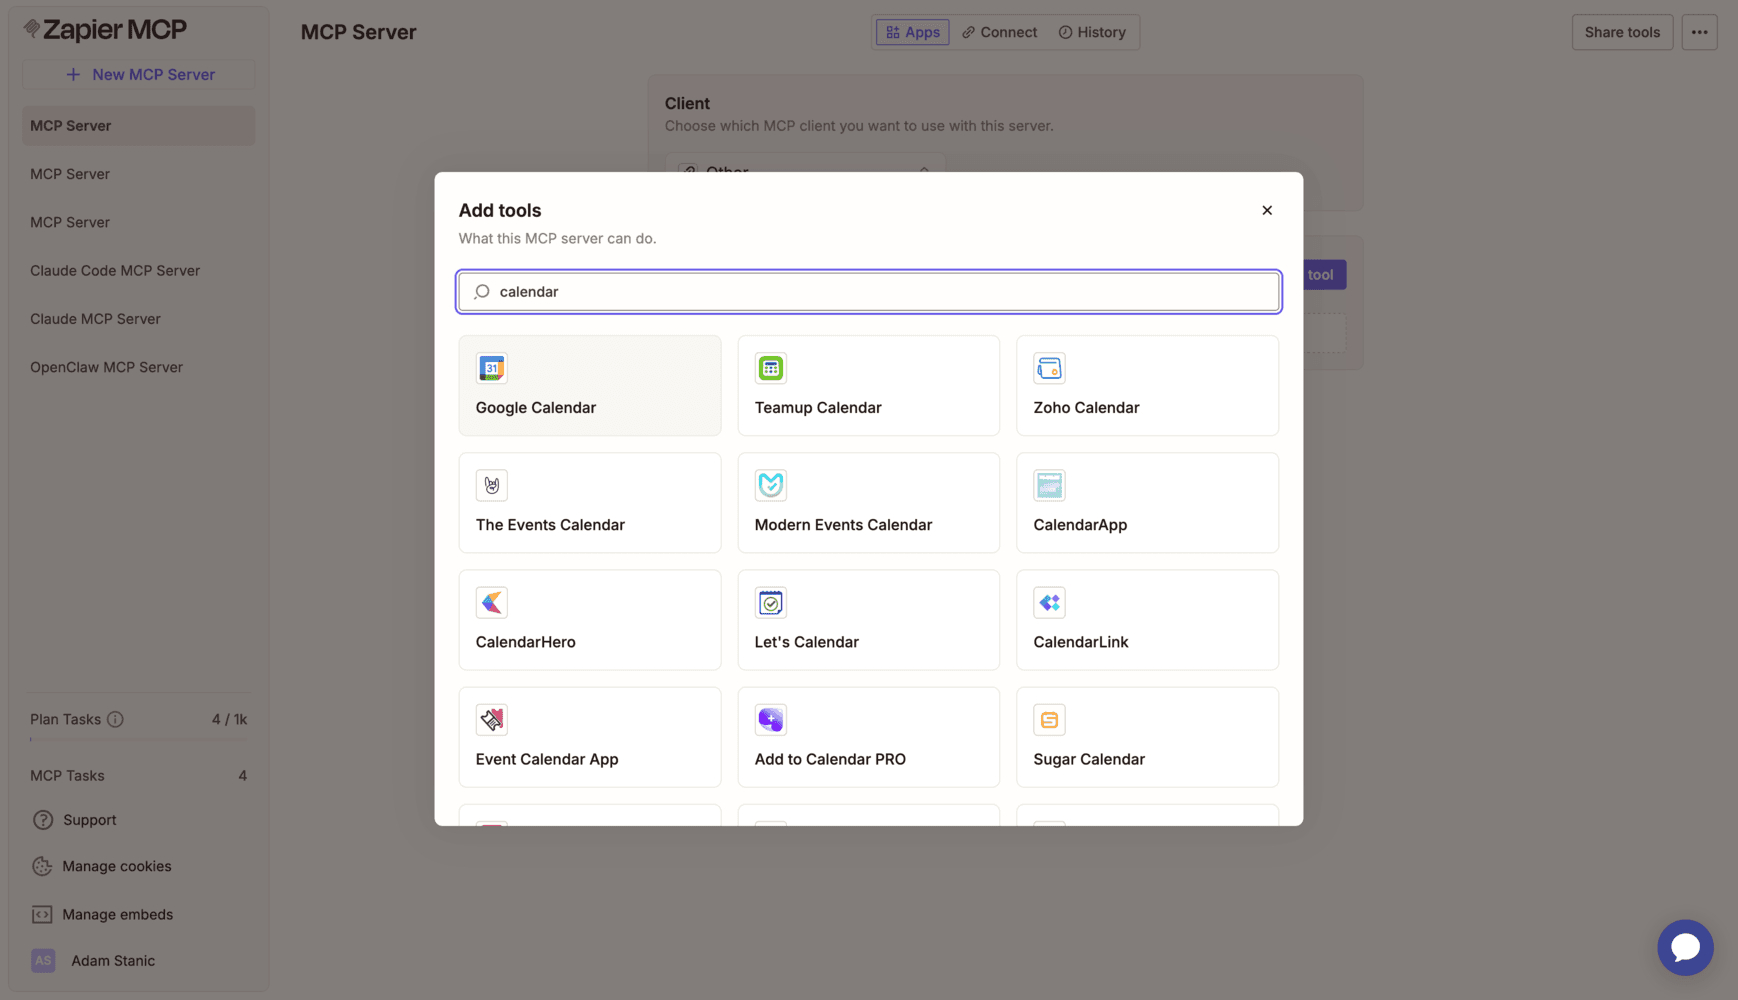Click the Manage embeds icon
1738x1000 pixels.
pos(42,914)
